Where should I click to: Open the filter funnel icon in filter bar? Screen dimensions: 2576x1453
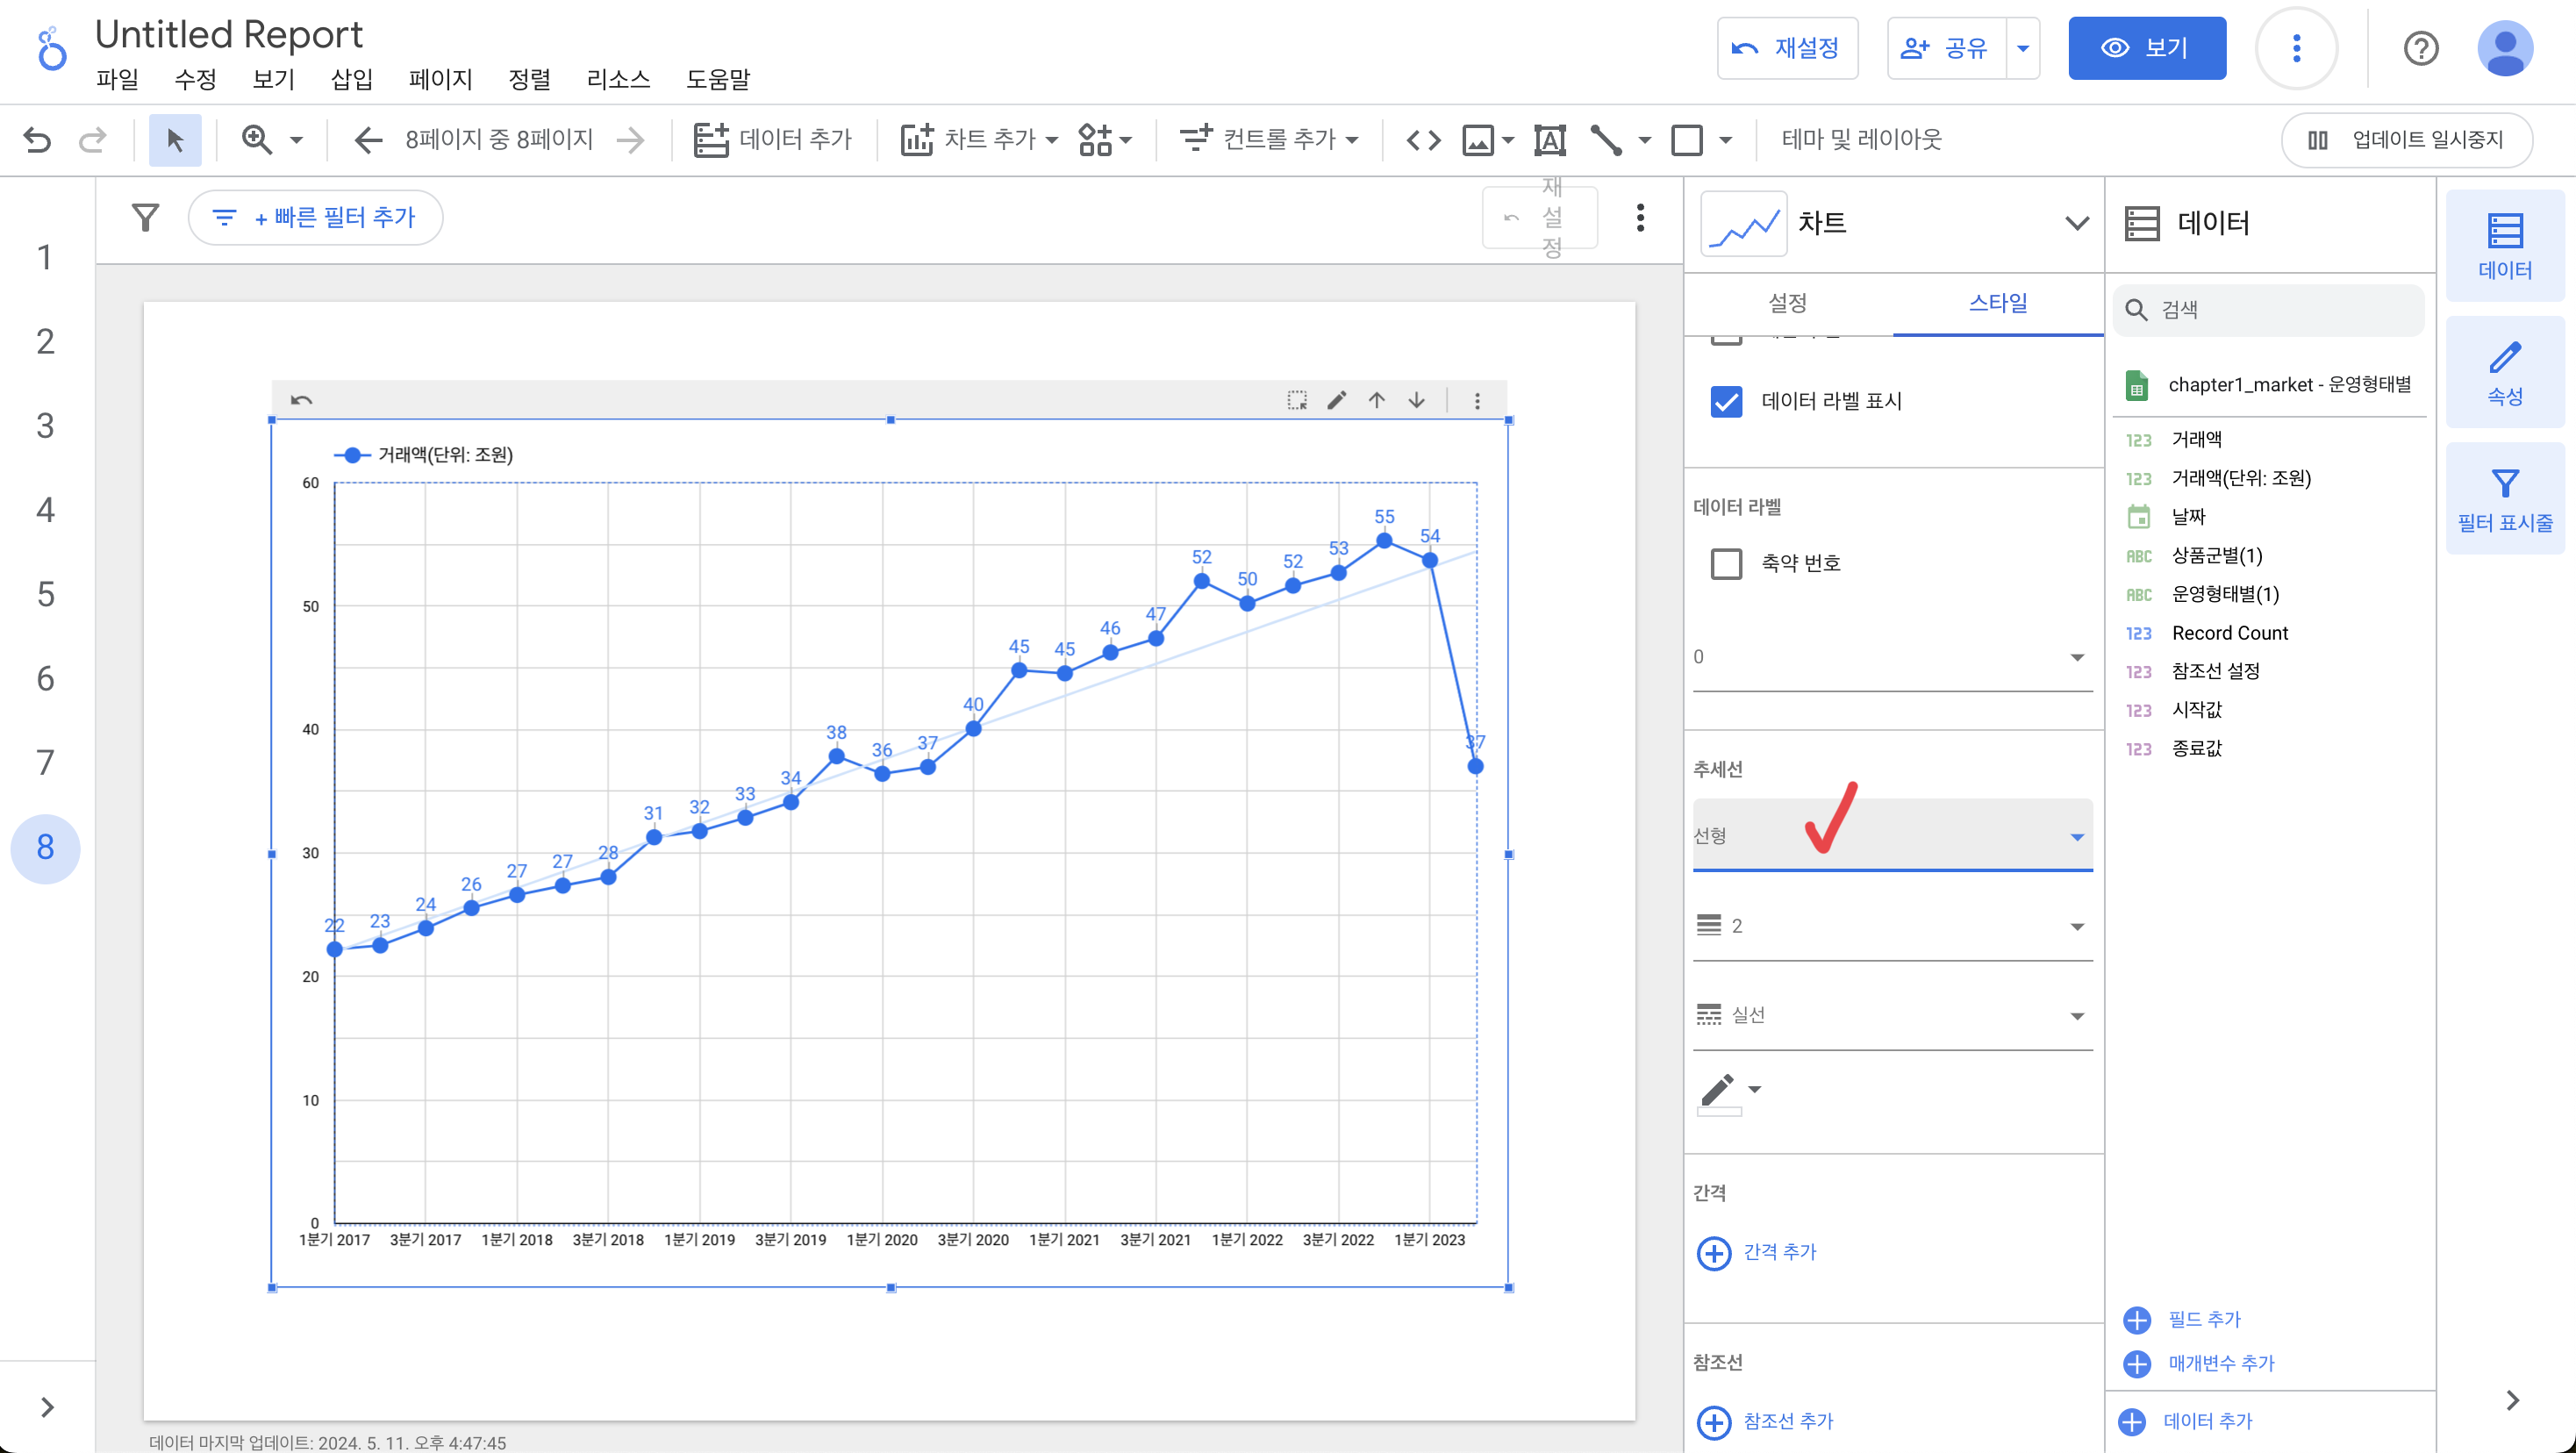tap(146, 217)
